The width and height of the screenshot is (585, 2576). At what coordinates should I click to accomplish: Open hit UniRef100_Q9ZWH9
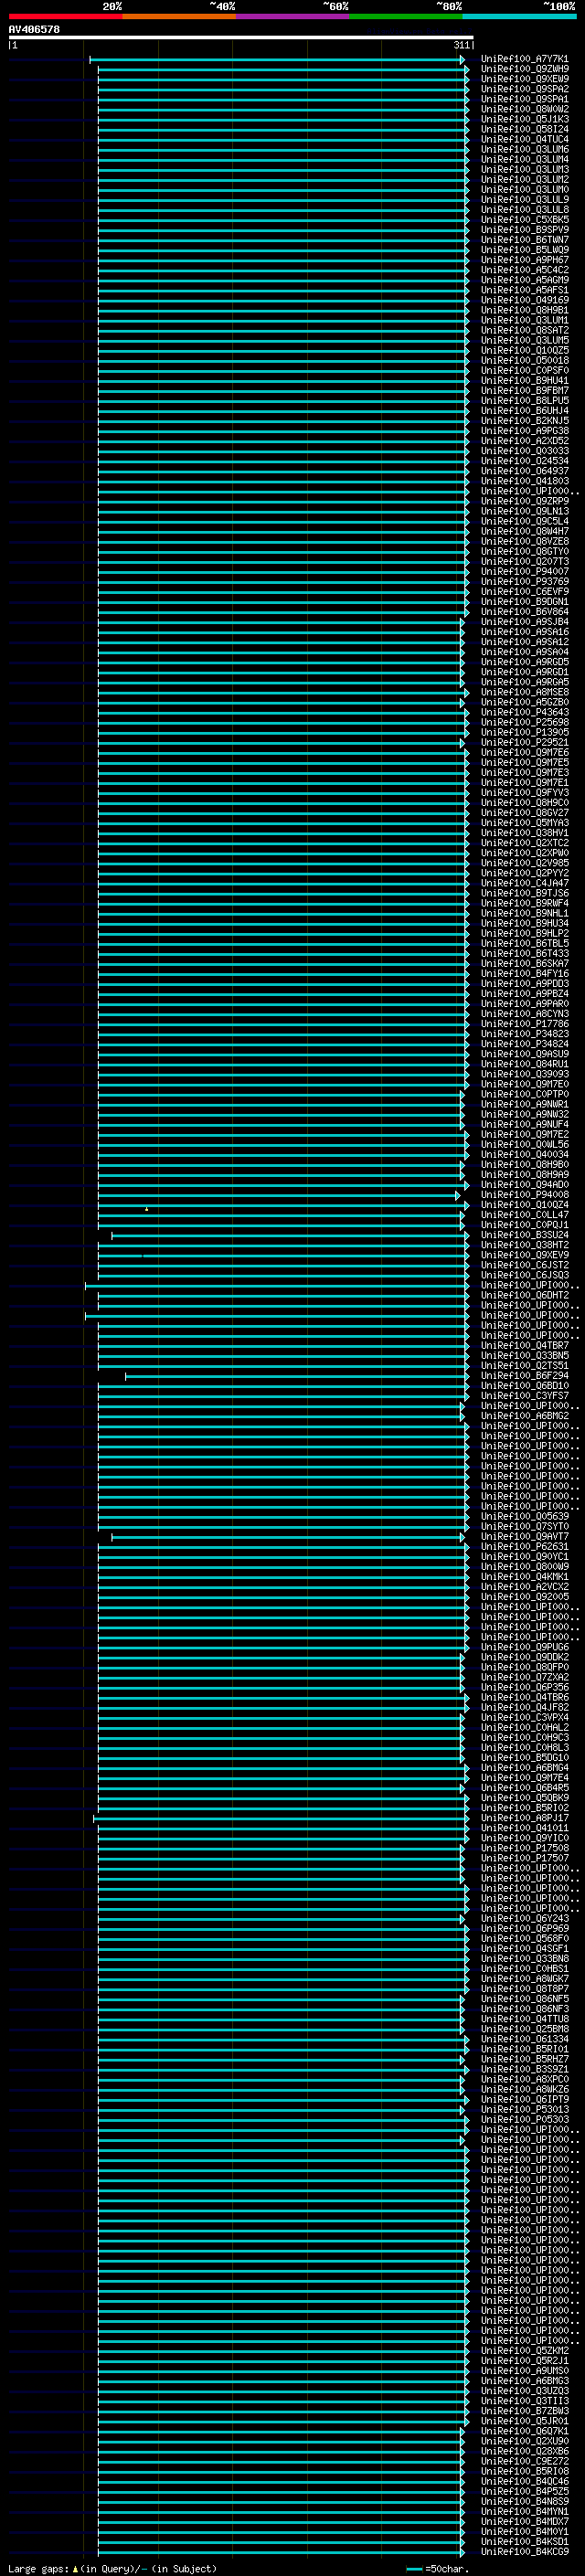pos(524,69)
